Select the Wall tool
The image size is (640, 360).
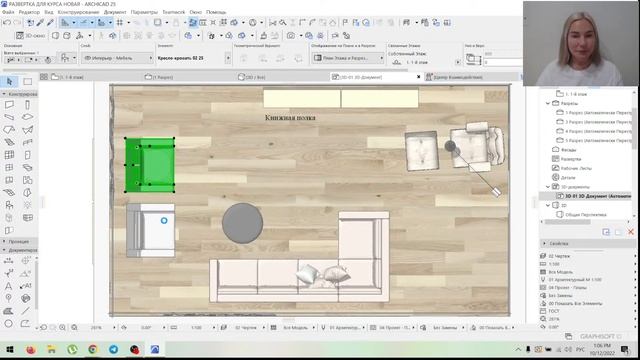9,105
